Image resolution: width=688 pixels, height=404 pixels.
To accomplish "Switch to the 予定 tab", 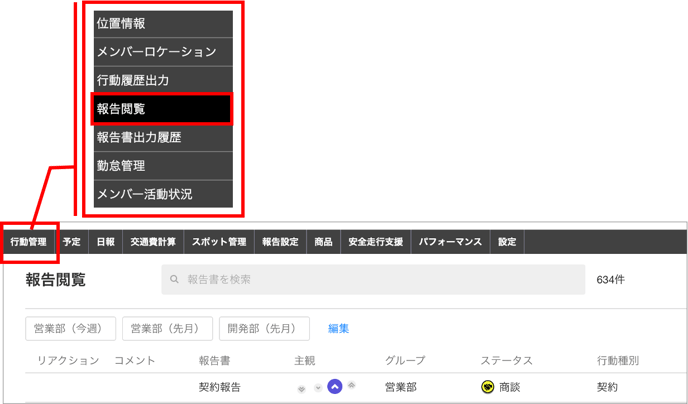I will [x=72, y=242].
